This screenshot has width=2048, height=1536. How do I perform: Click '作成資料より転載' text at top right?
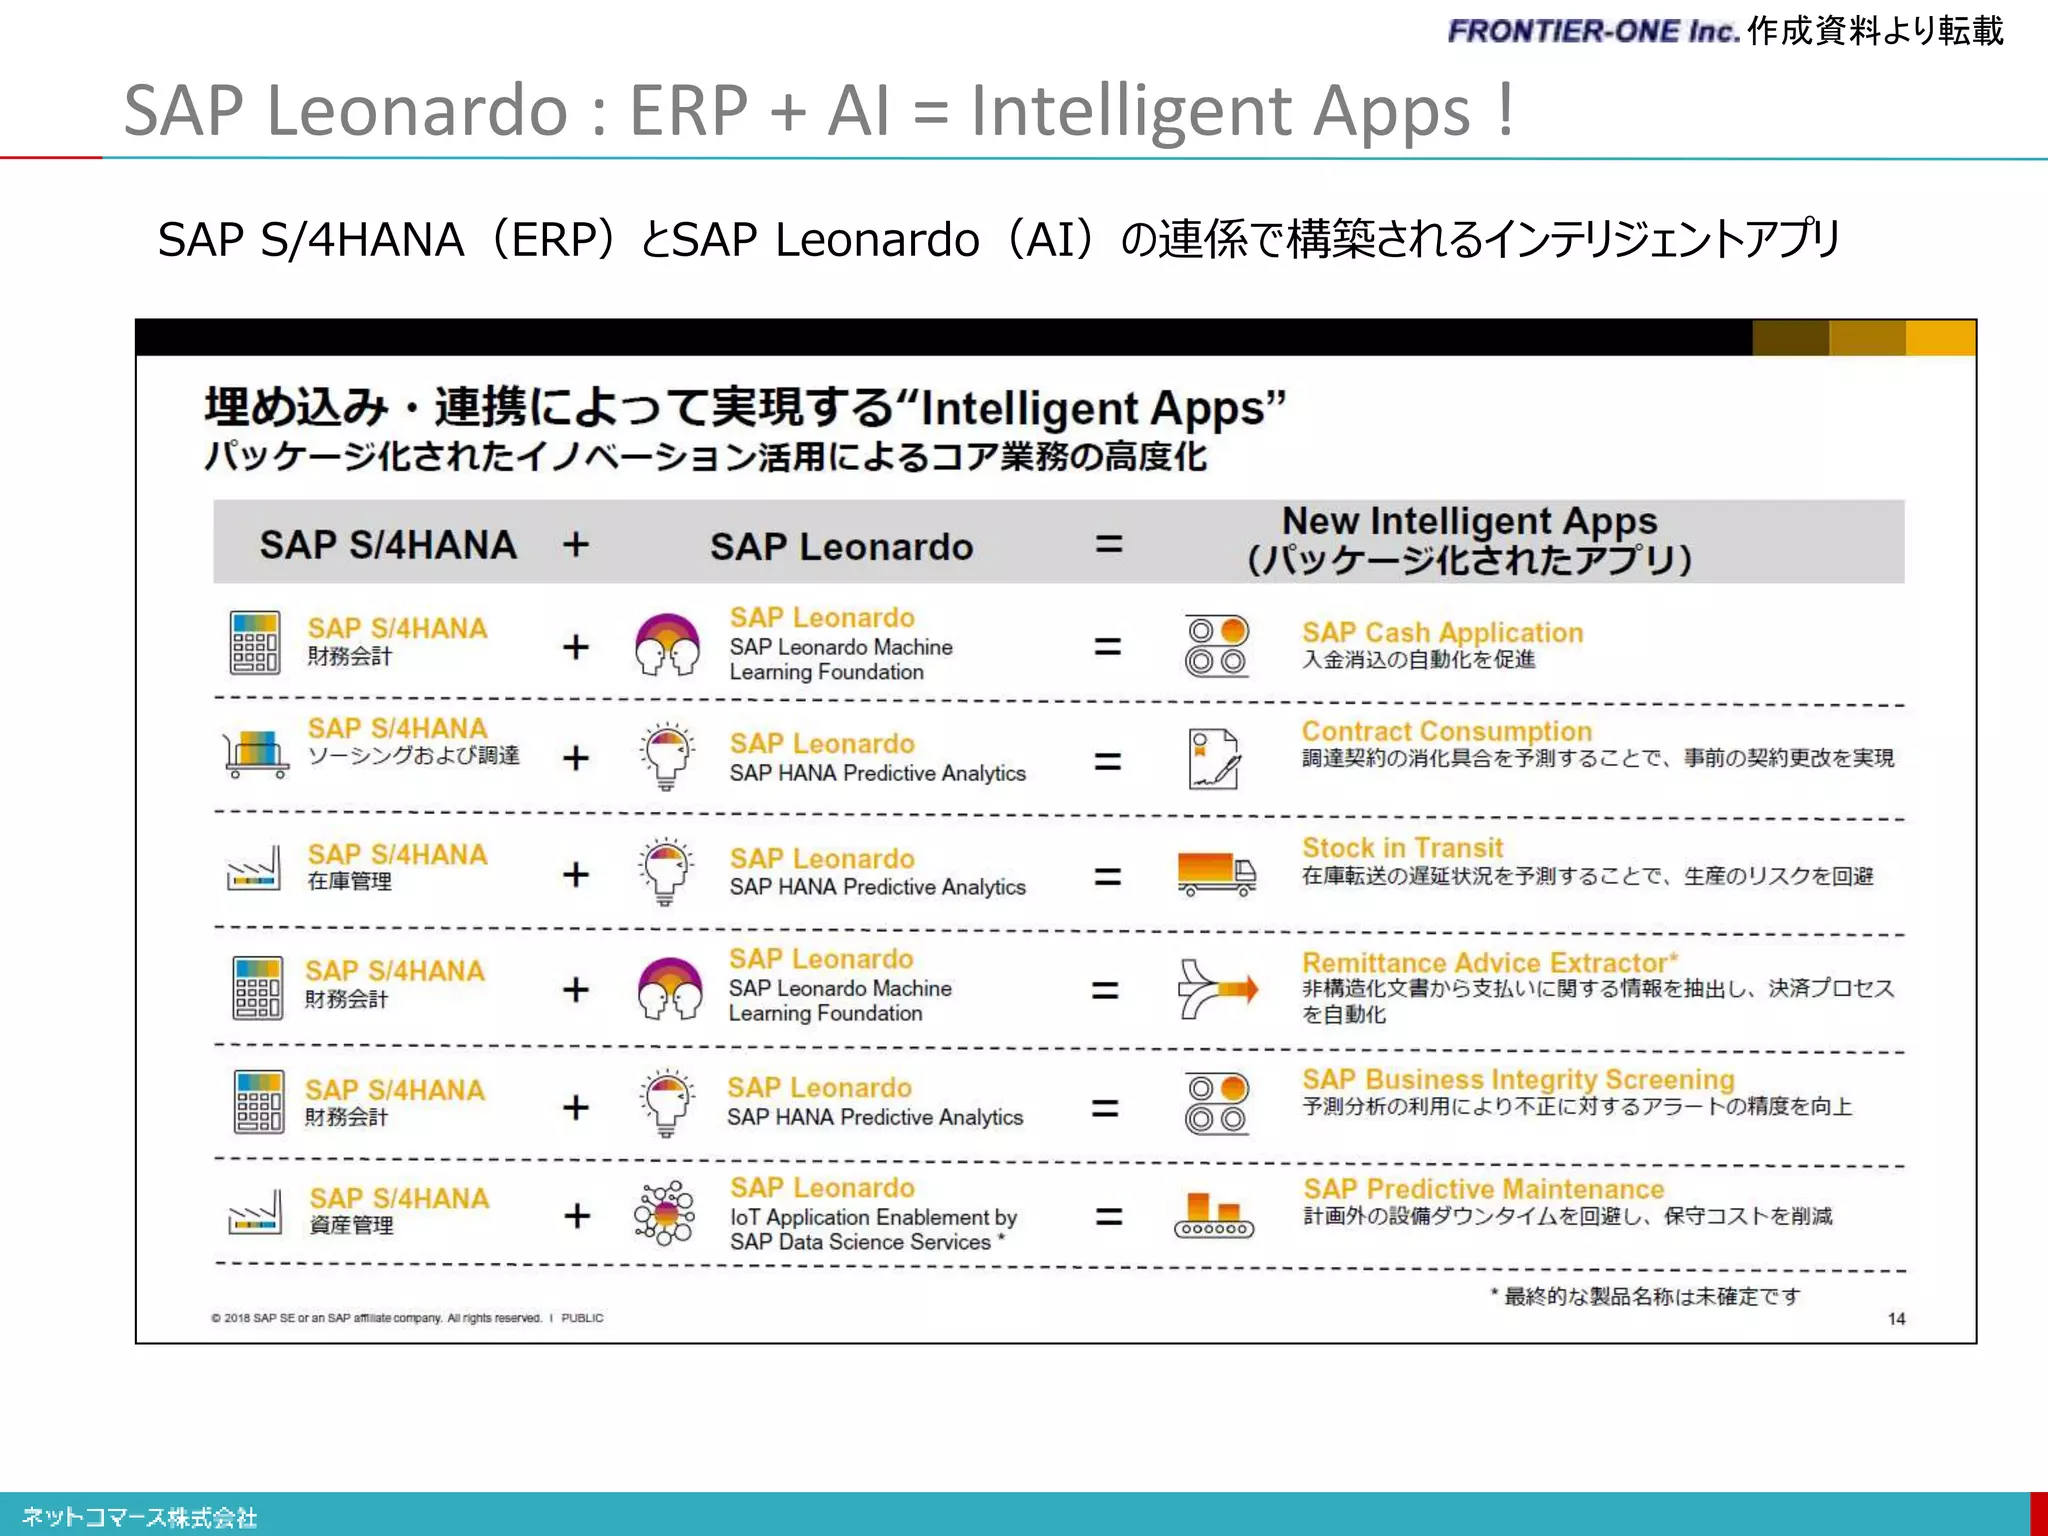pyautogui.click(x=1876, y=30)
